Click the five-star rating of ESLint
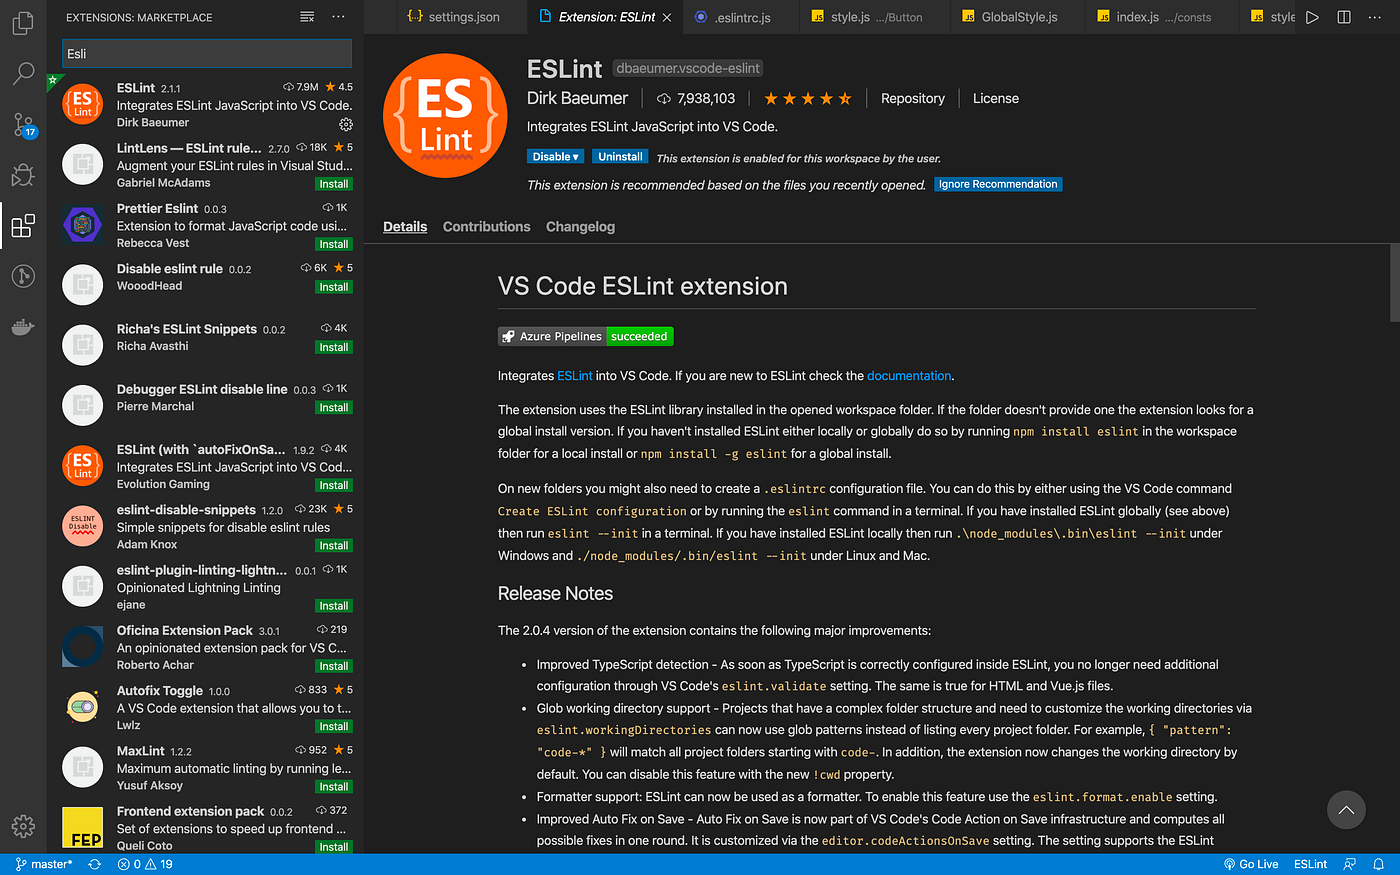1400x875 pixels. pos(808,98)
